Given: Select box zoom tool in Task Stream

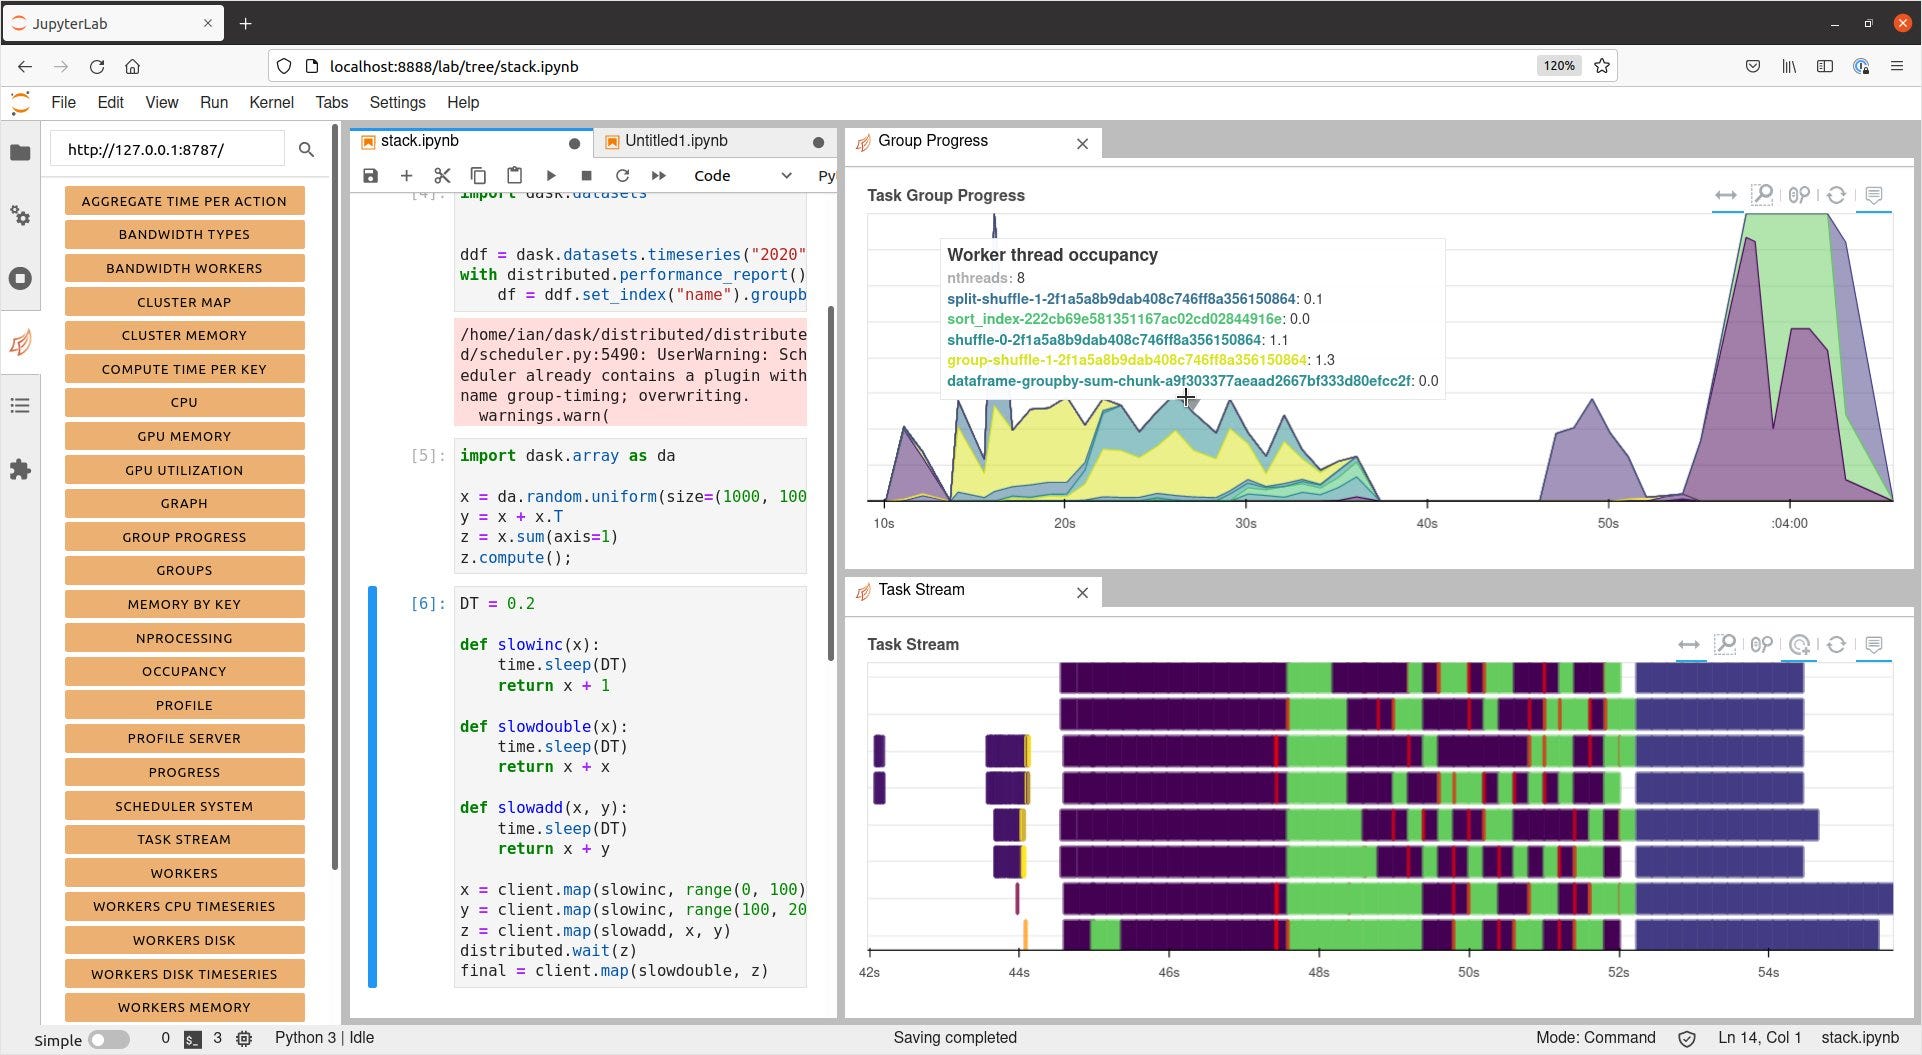Looking at the screenshot, I should click(1725, 645).
